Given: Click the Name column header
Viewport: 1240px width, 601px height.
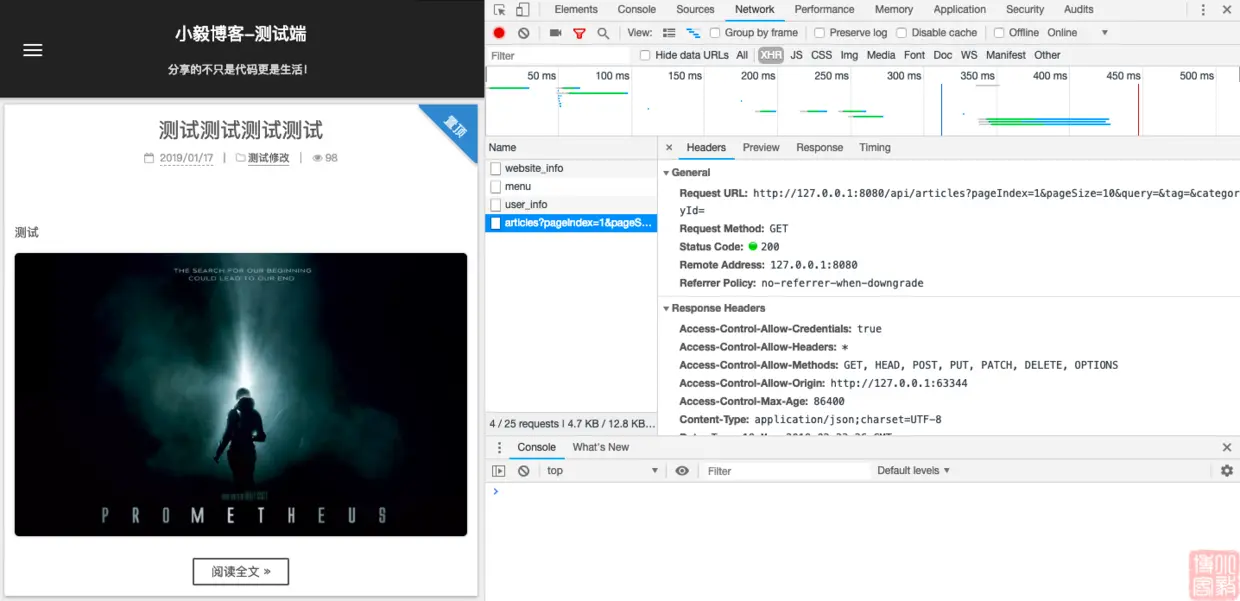Looking at the screenshot, I should [571, 147].
